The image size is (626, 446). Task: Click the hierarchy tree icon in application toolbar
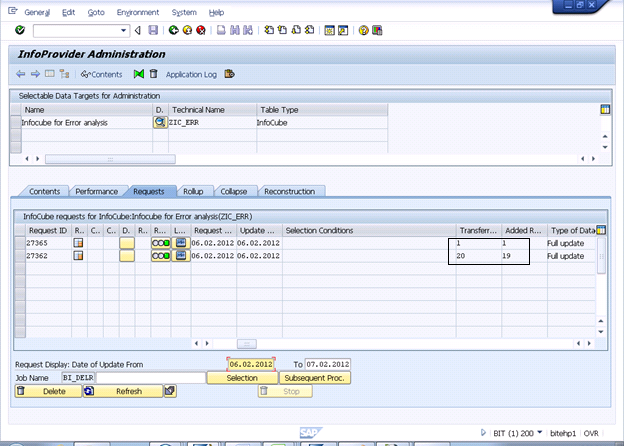(64, 74)
